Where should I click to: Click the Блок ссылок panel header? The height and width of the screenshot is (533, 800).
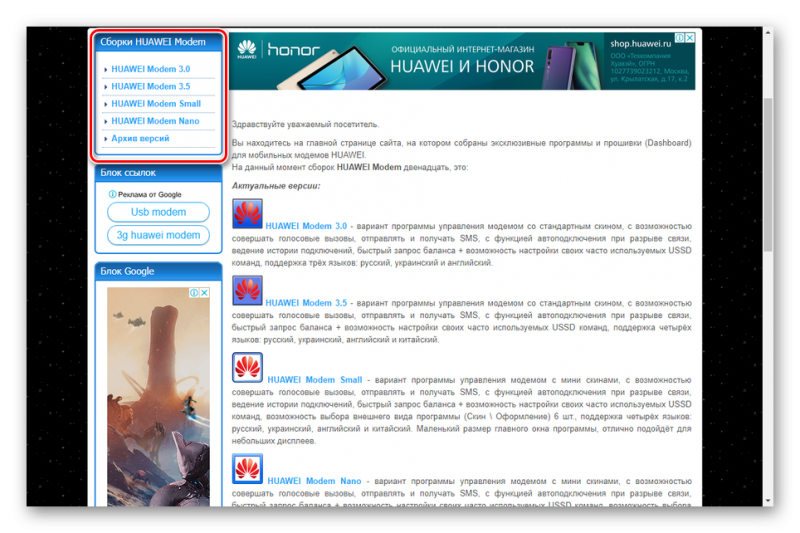(158, 173)
